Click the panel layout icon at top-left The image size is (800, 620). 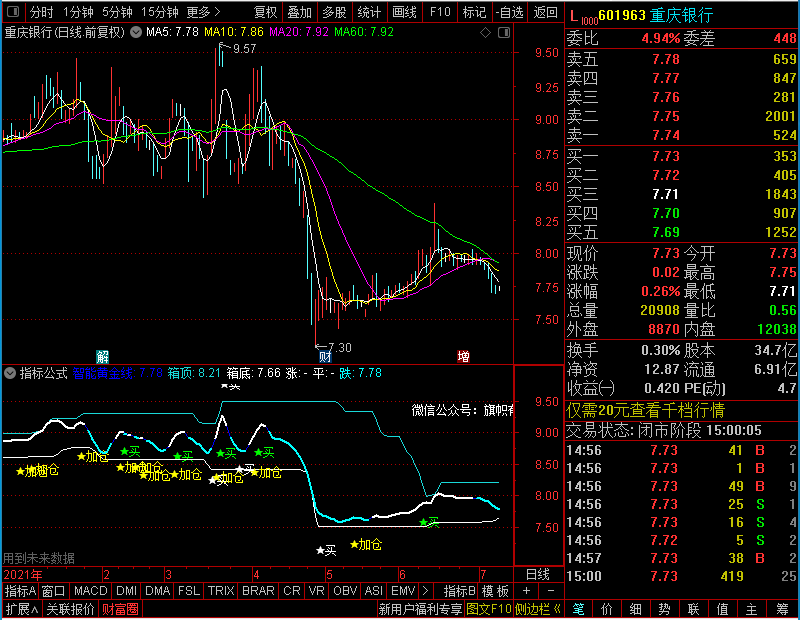13,11
